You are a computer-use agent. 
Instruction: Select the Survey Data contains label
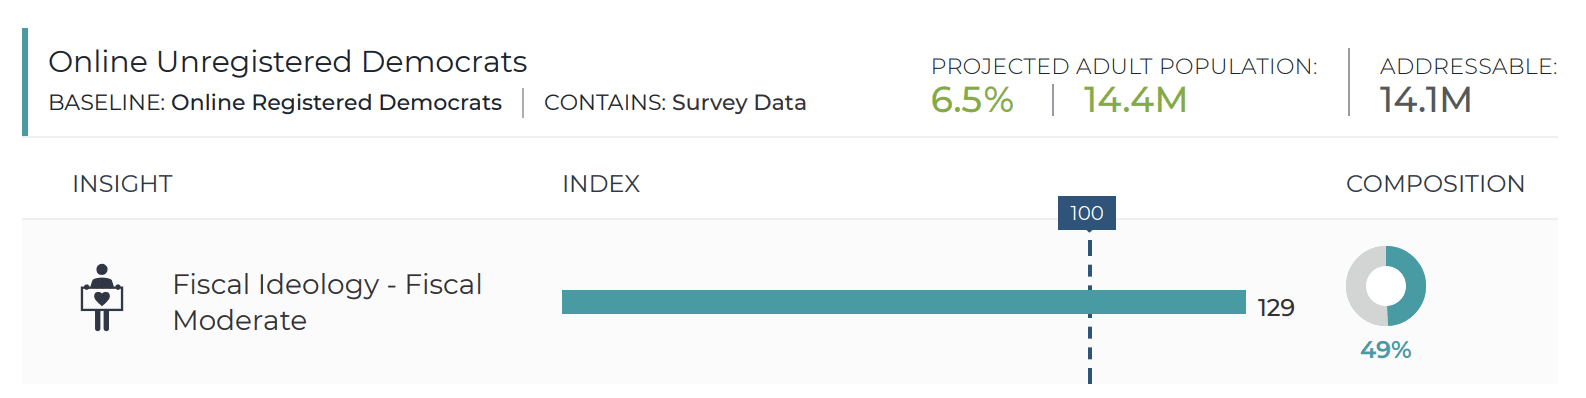click(x=739, y=103)
